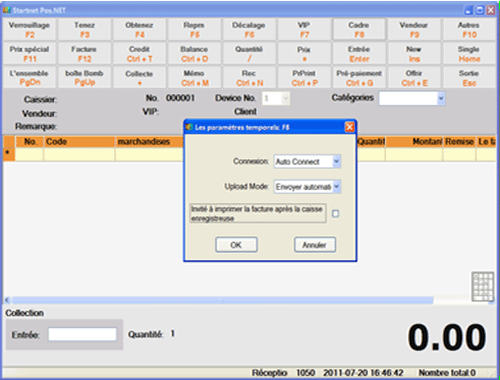Viewport: 500px width, 380px height.
Task: Open the Upload Mode dropdown
Action: (x=337, y=187)
